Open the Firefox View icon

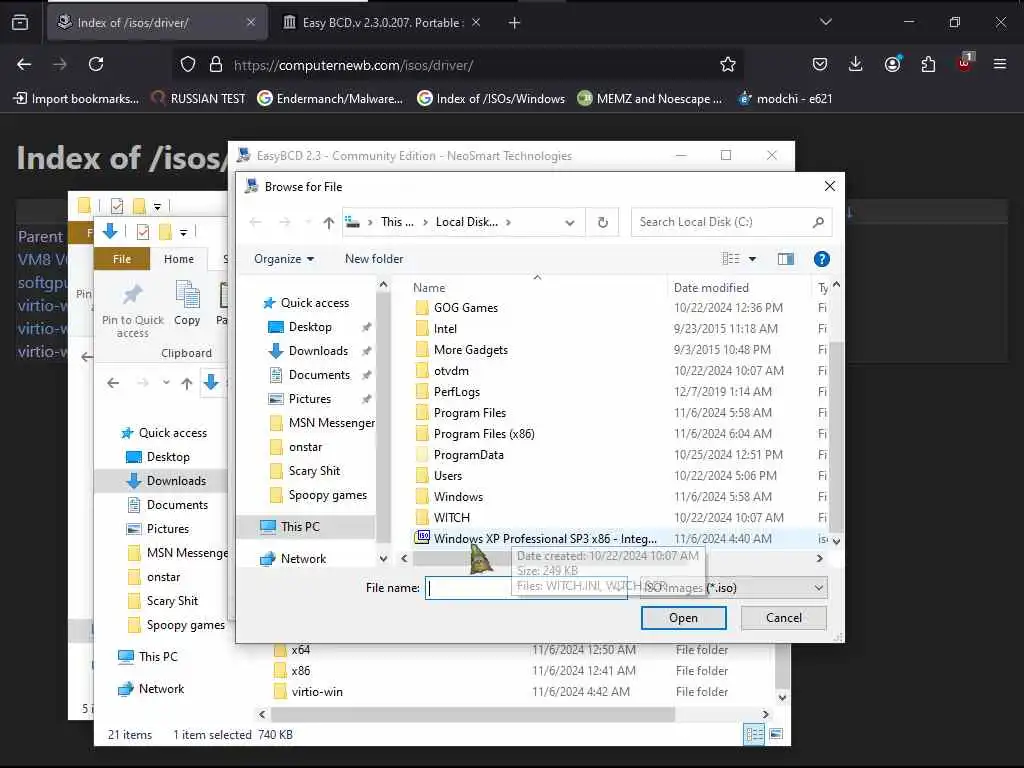pos(20,22)
